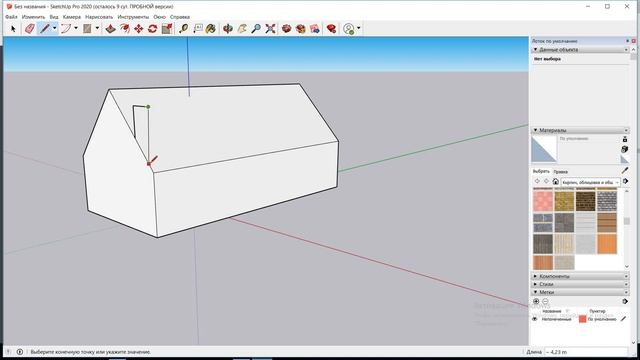Screen dimensions: 640x360
Task: Open the Draw menu
Action: 99,17
